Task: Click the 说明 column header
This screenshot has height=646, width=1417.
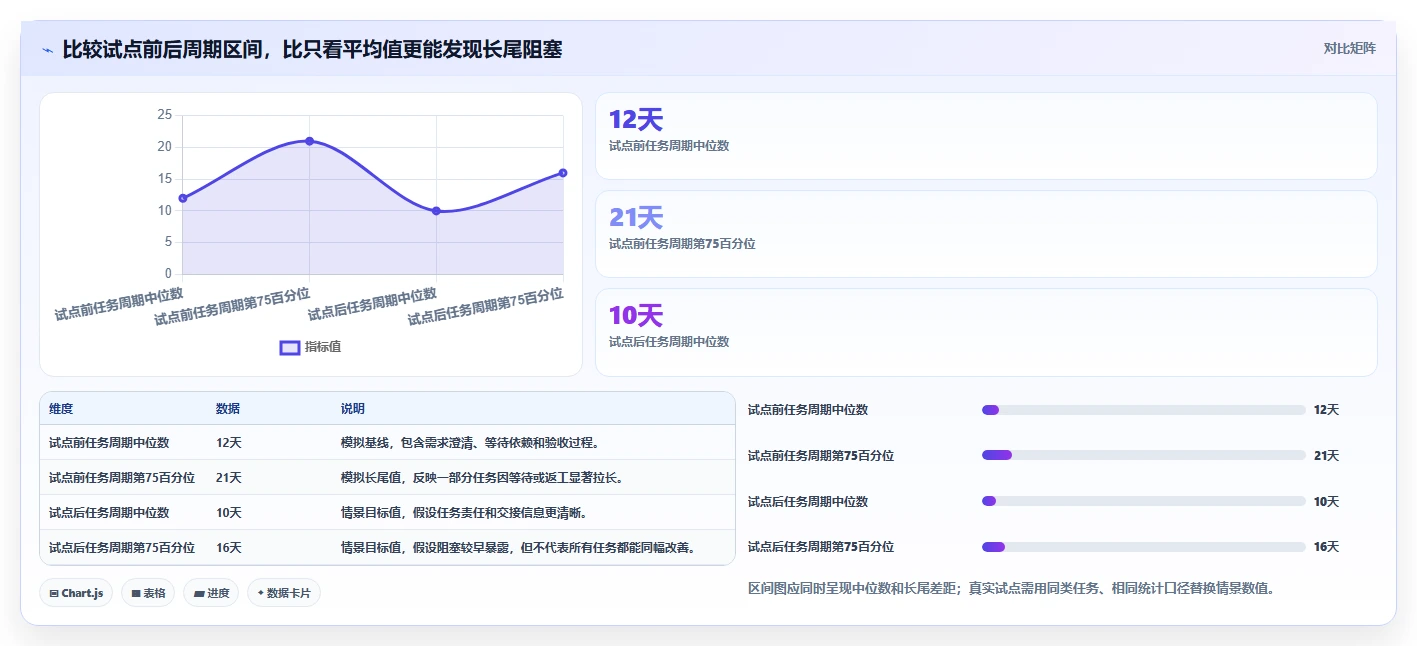Action: click(x=353, y=409)
